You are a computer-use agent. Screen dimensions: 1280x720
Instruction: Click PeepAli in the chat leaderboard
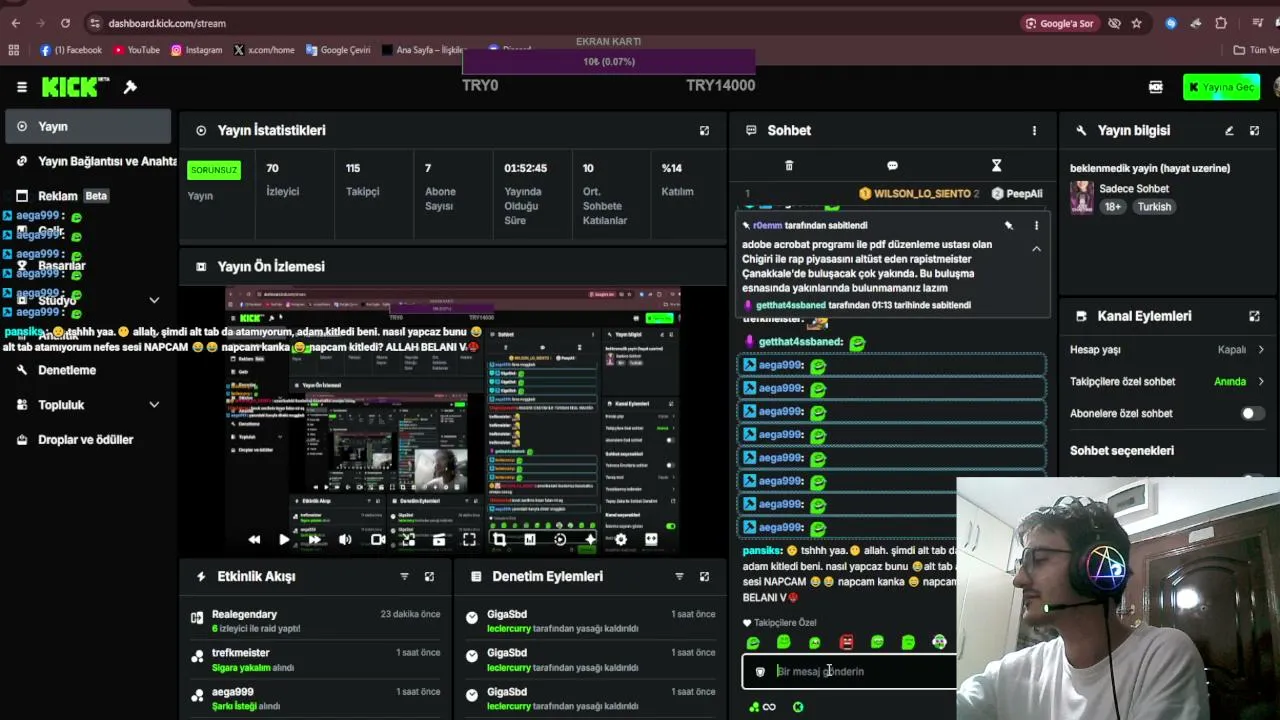pos(1024,193)
